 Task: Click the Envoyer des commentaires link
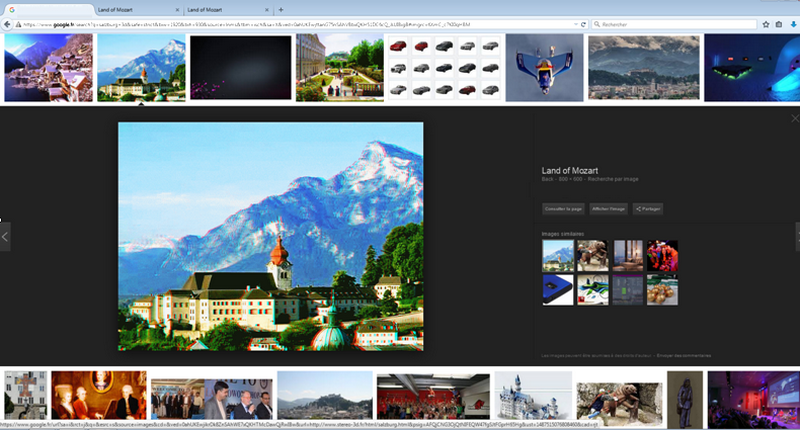click(x=684, y=356)
